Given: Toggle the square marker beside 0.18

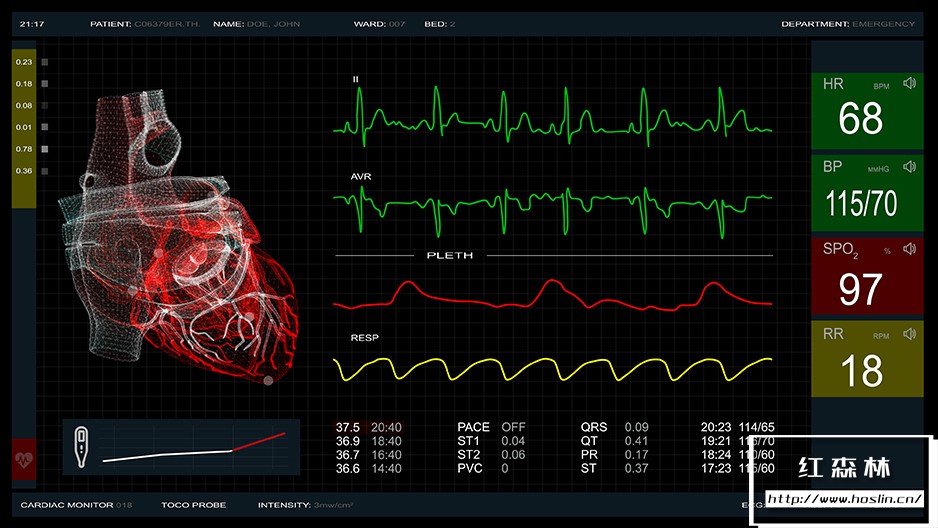Looking at the screenshot, I should click(45, 84).
